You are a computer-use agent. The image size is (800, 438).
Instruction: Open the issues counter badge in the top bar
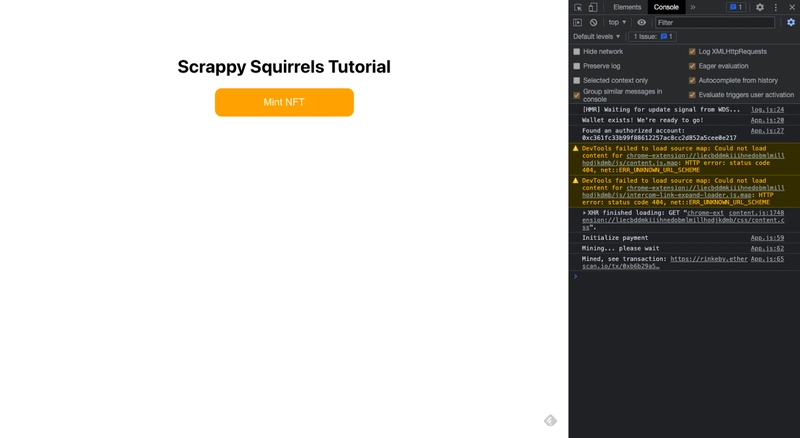(736, 7)
